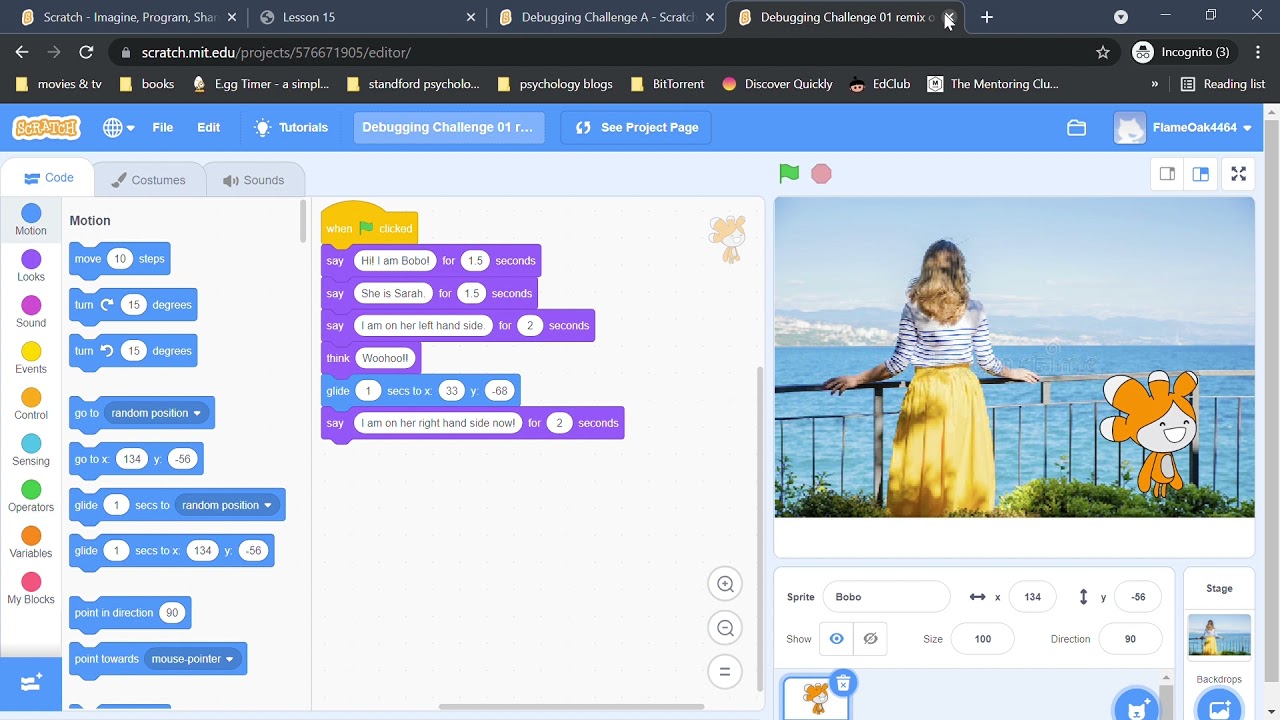Open 'point towards mouse-pointer' dropdown
1280x720 pixels.
tap(193, 659)
